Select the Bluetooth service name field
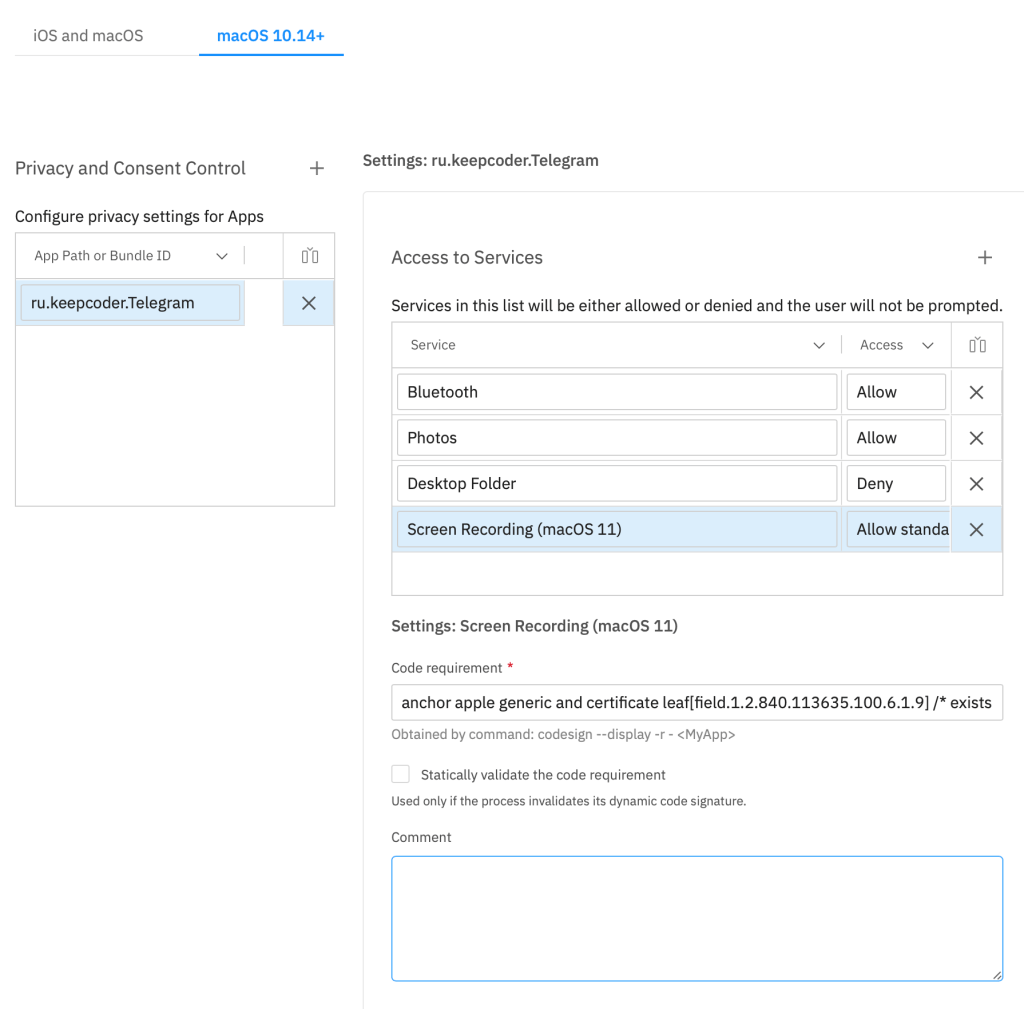The height and width of the screenshot is (1009, 1024). (616, 393)
